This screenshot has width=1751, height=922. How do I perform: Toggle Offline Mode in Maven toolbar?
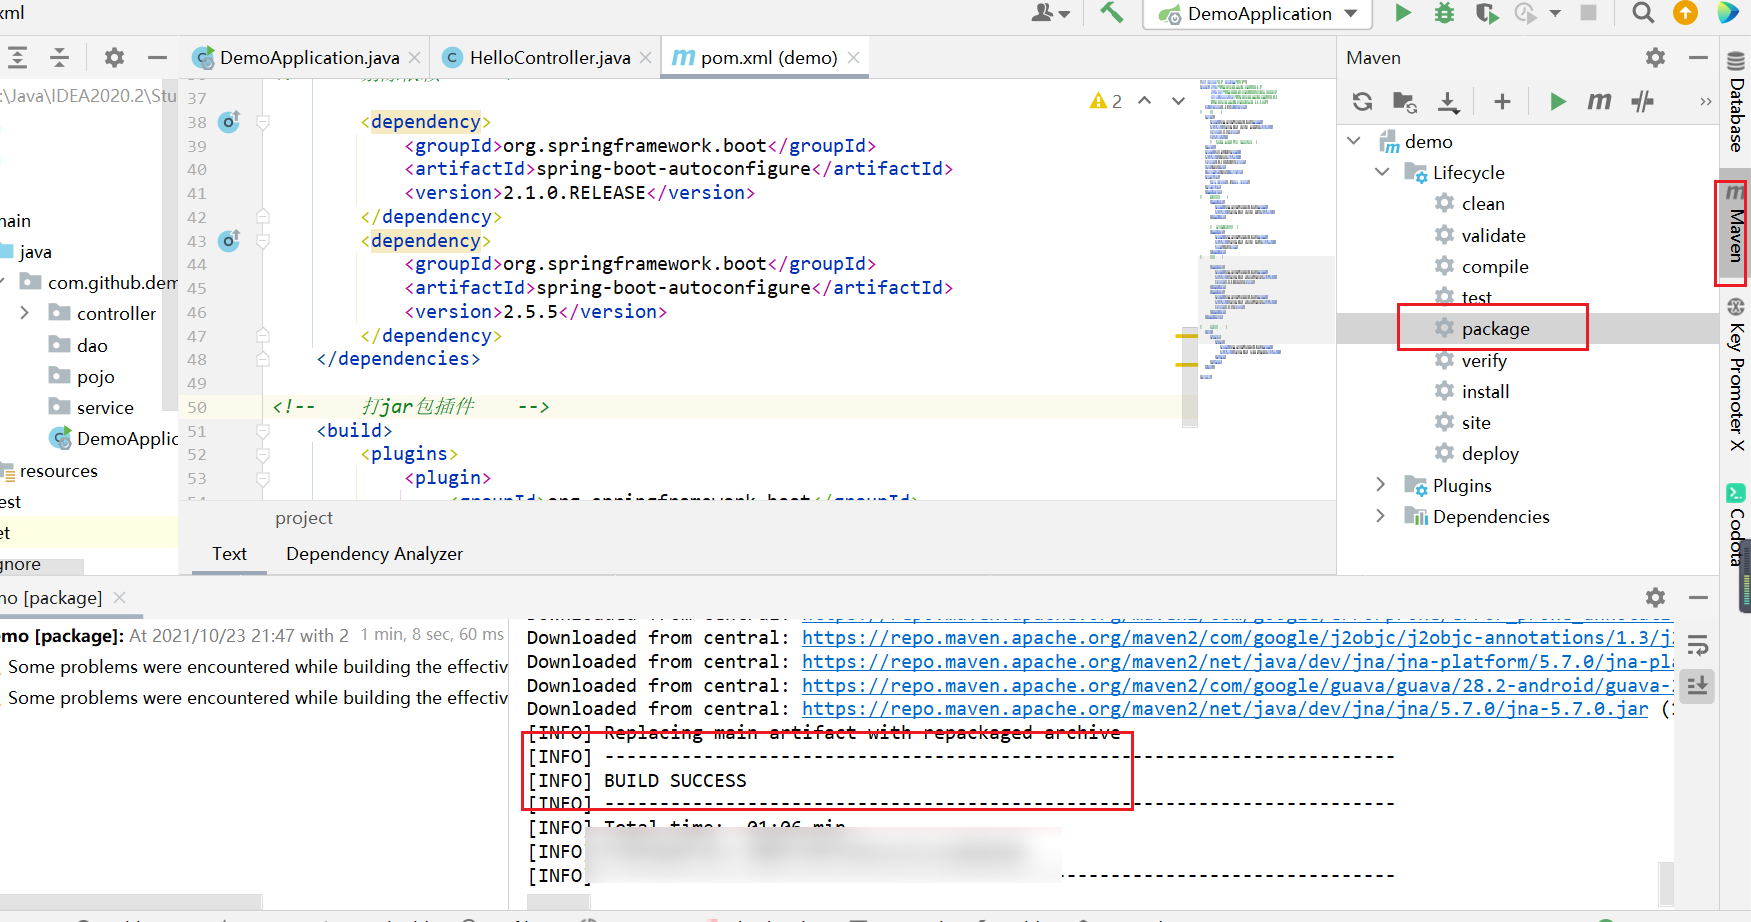tap(1642, 102)
